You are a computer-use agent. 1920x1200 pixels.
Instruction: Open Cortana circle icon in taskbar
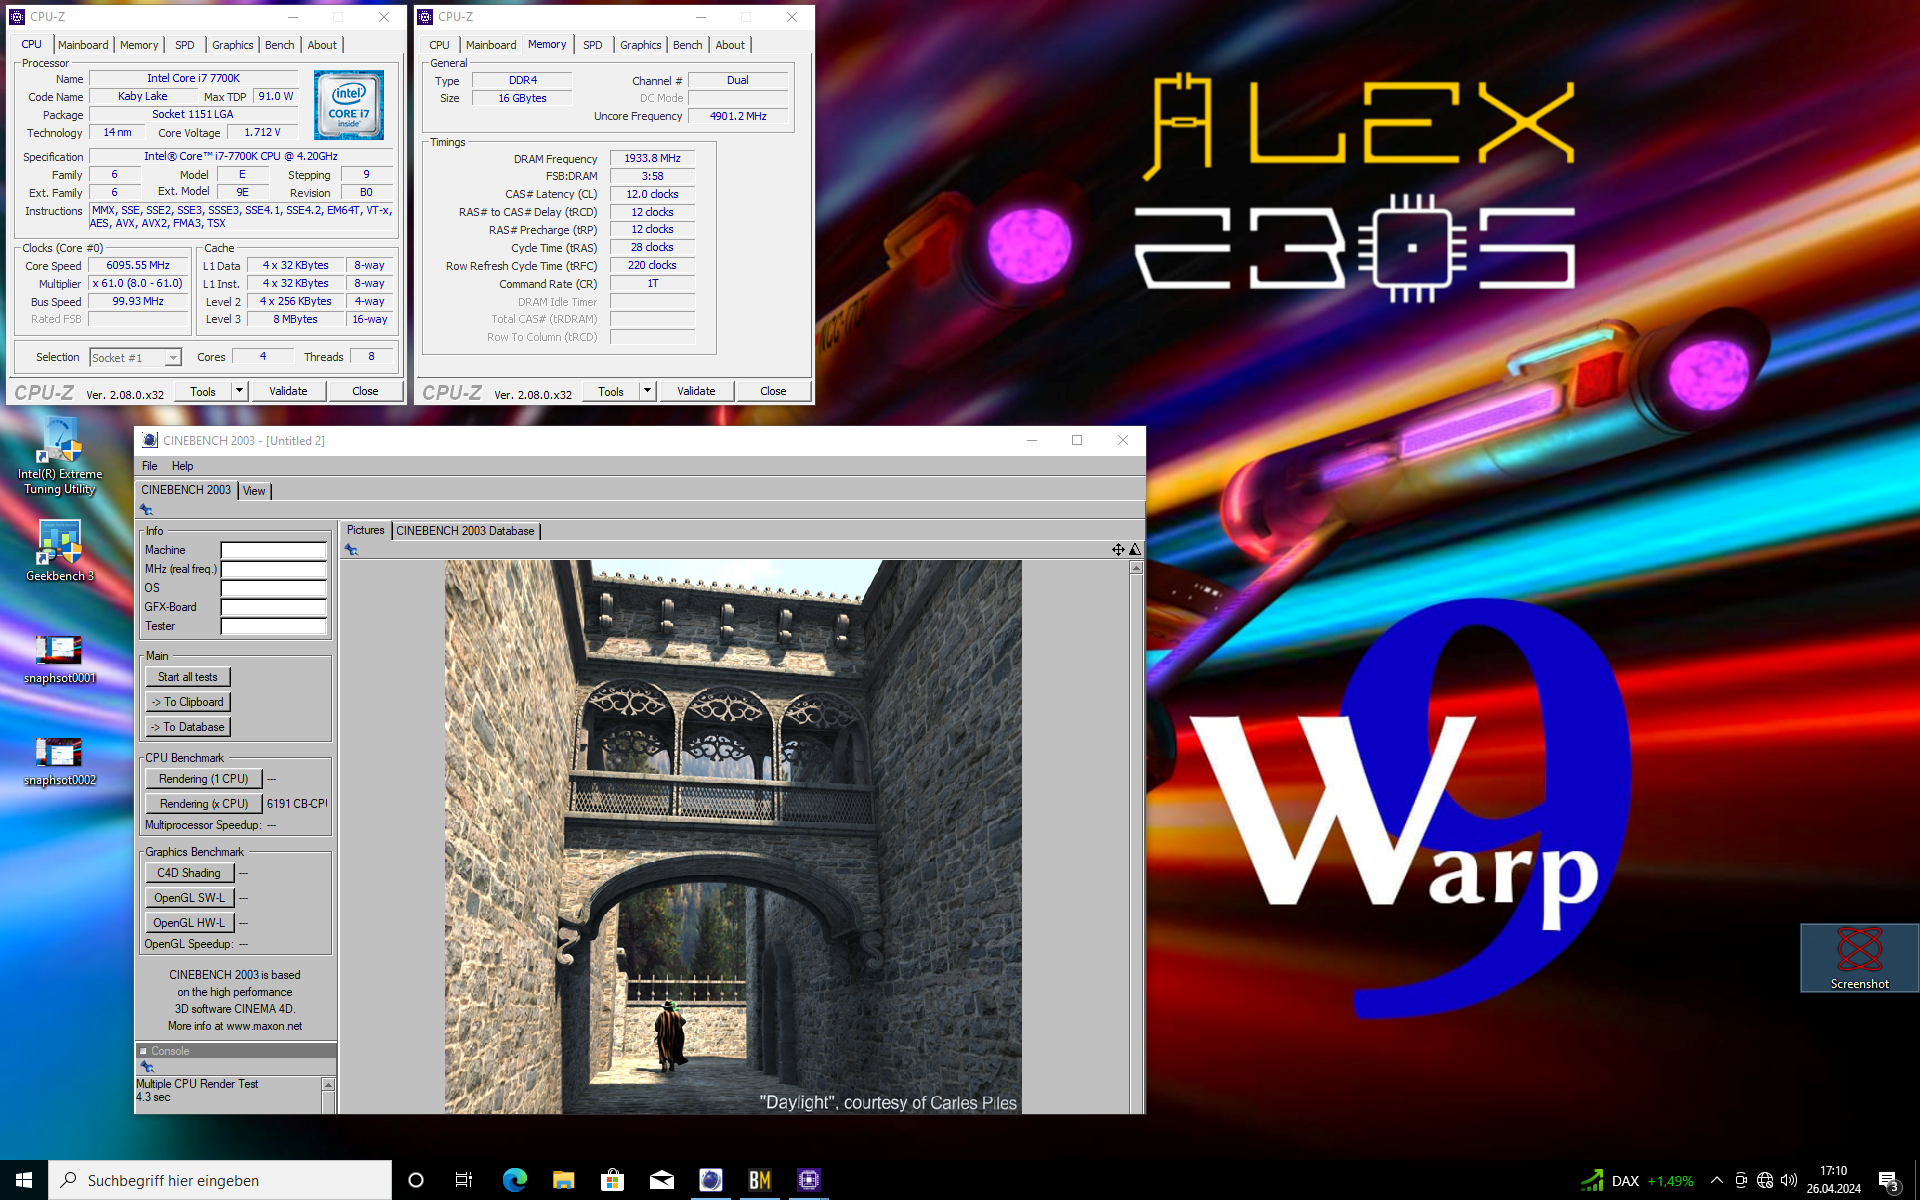[x=416, y=1180]
